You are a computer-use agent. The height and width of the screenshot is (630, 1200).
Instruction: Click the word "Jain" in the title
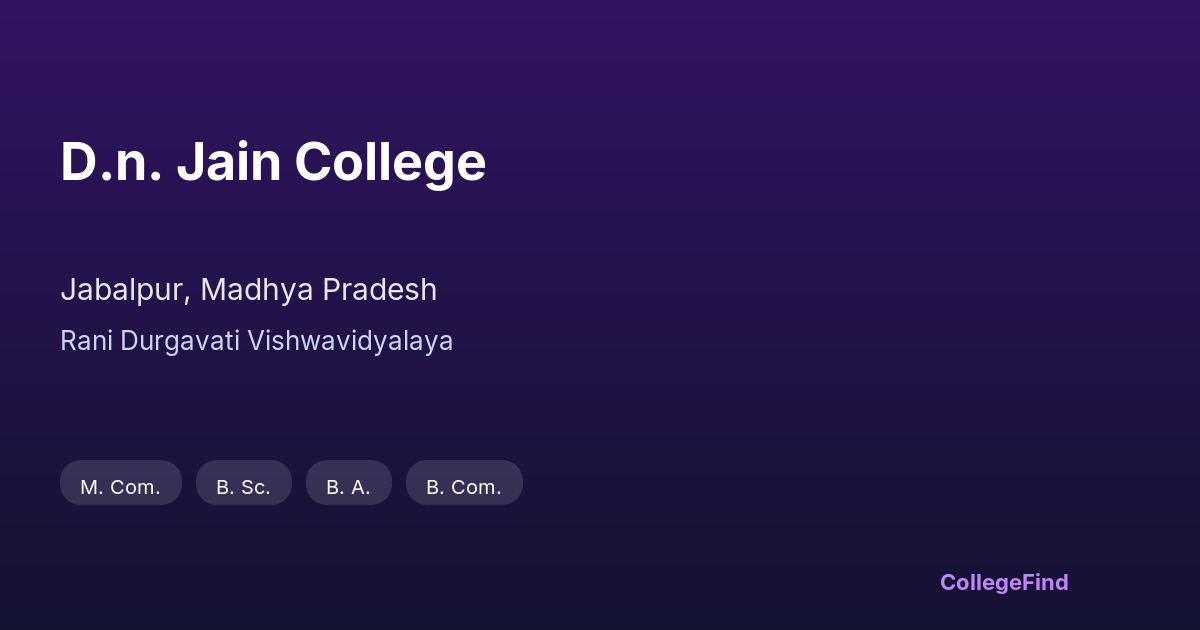tap(229, 162)
